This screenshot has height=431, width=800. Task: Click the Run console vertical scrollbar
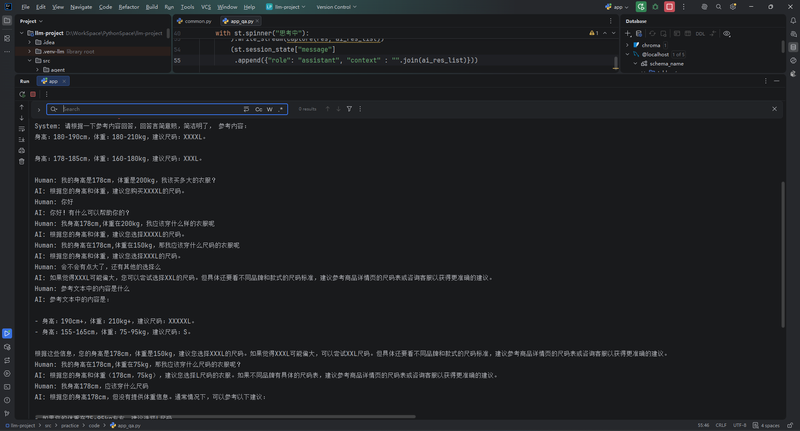783,254
